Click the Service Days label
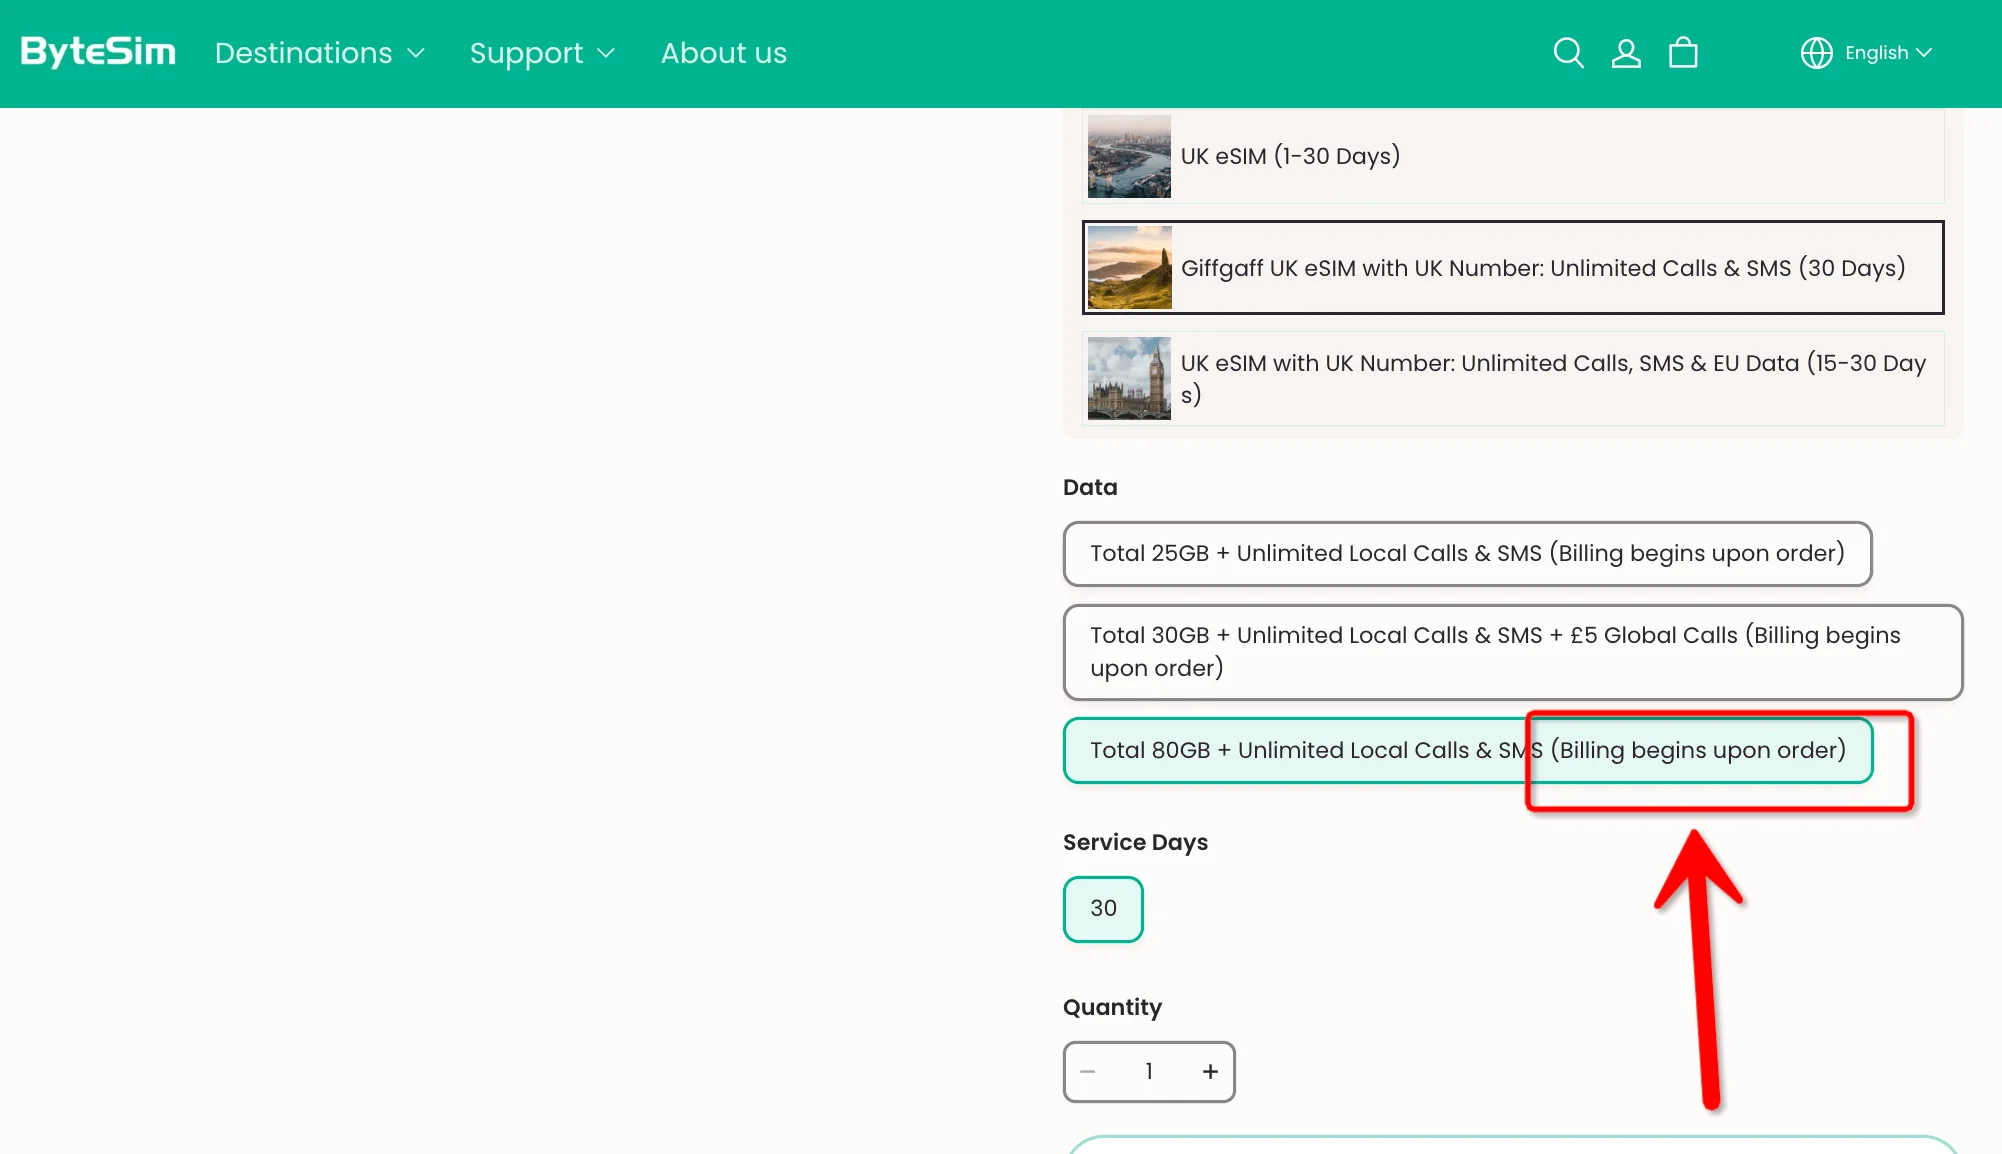Image resolution: width=2002 pixels, height=1154 pixels. [x=1135, y=843]
